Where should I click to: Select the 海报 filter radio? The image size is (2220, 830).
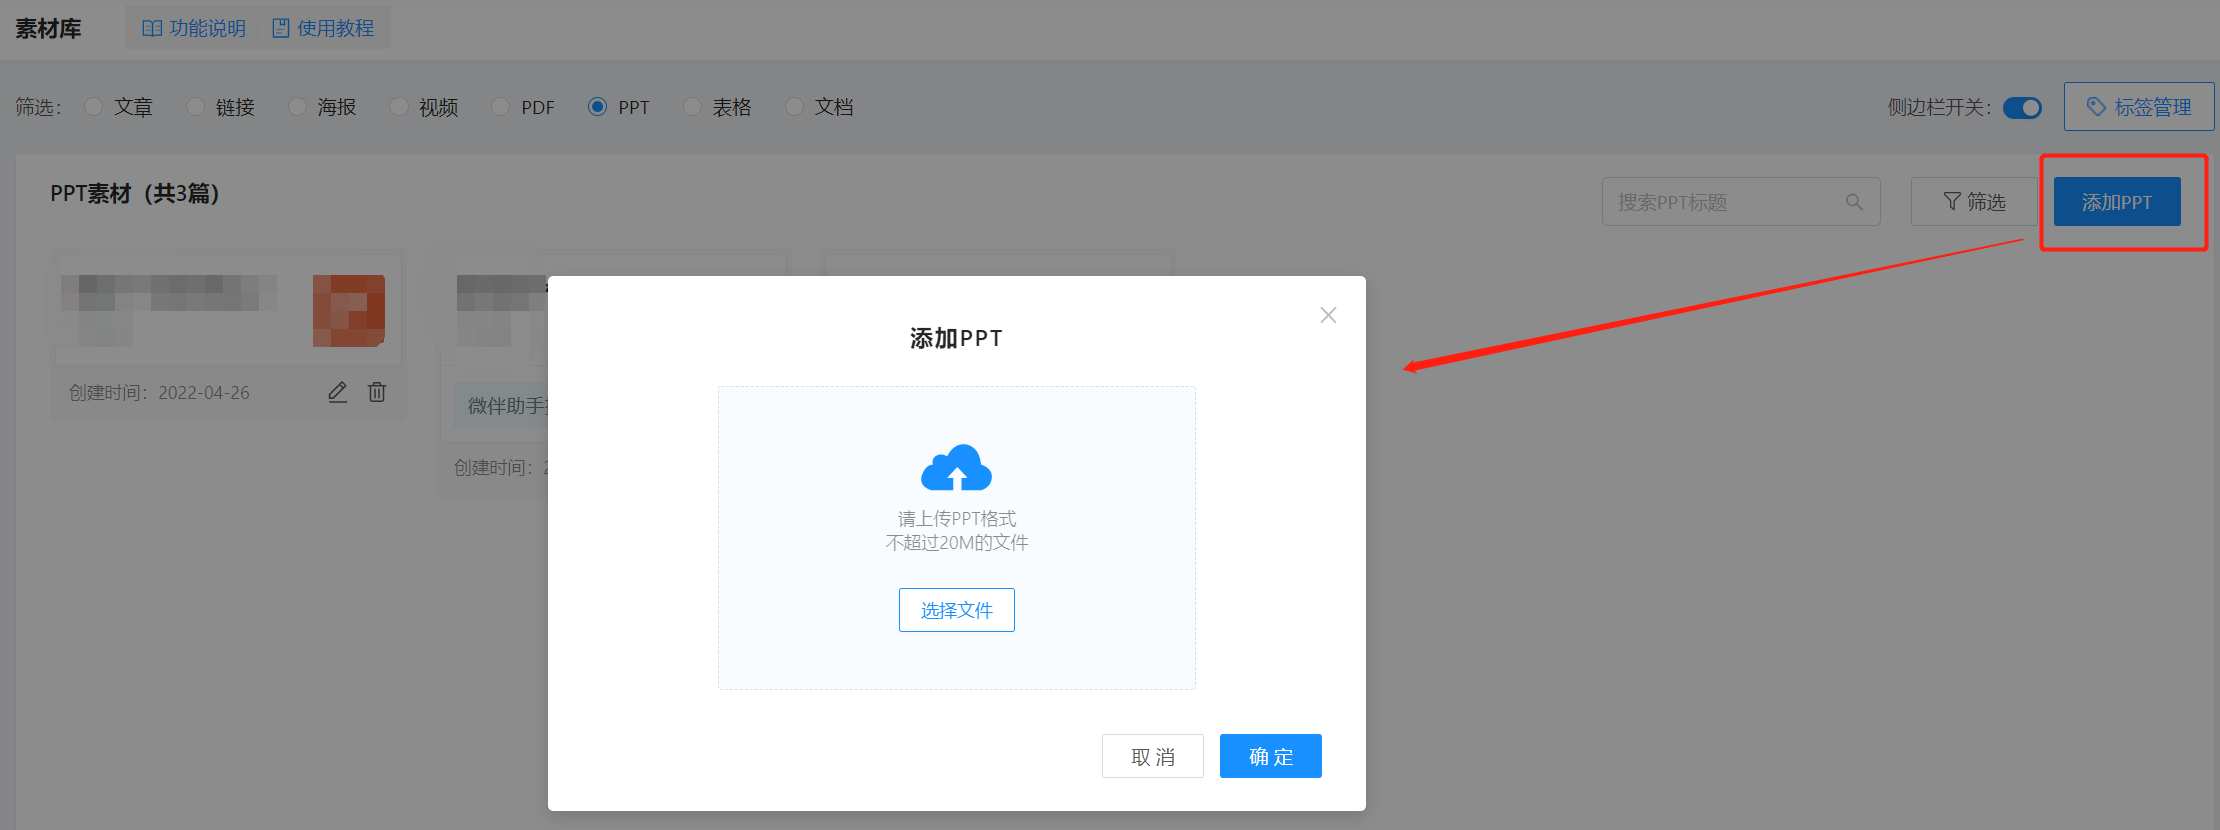pos(297,106)
